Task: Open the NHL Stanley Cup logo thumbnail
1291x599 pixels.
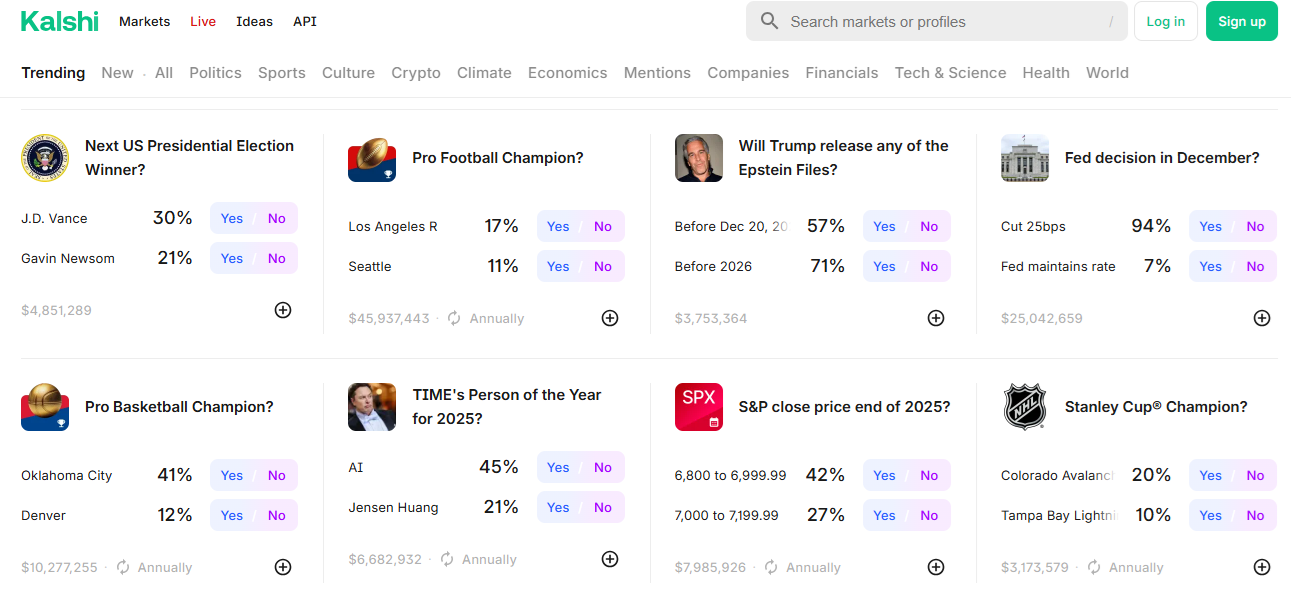Action: (1025, 407)
